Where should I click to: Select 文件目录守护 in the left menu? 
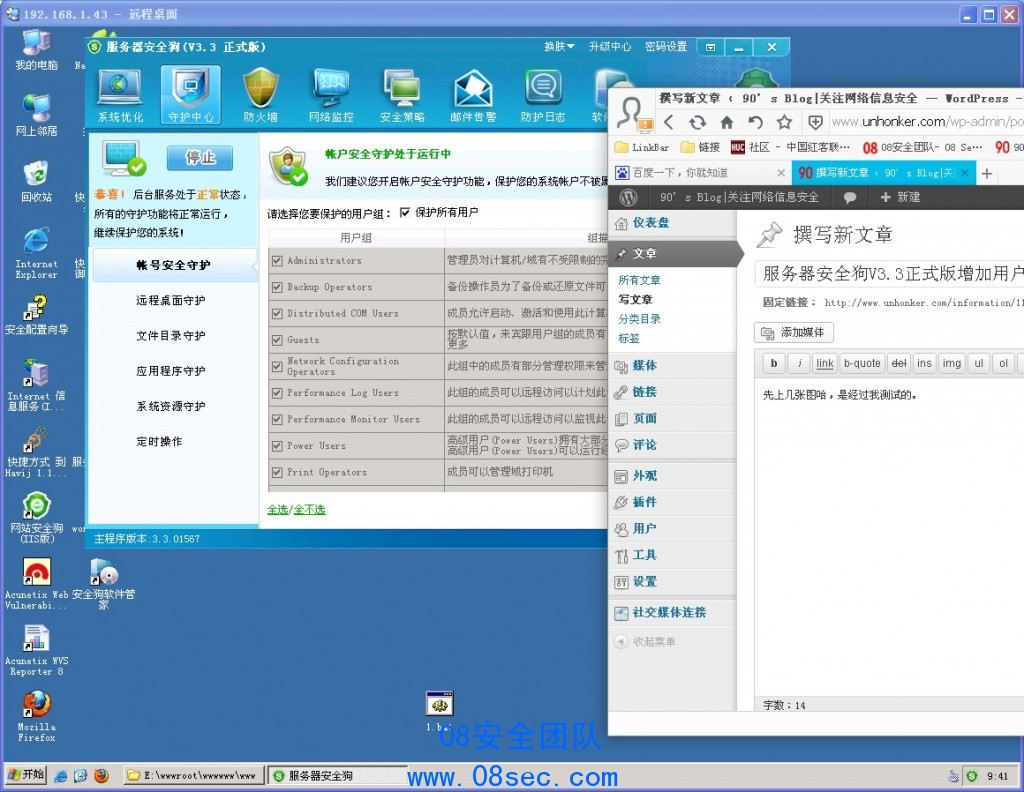(x=170, y=336)
